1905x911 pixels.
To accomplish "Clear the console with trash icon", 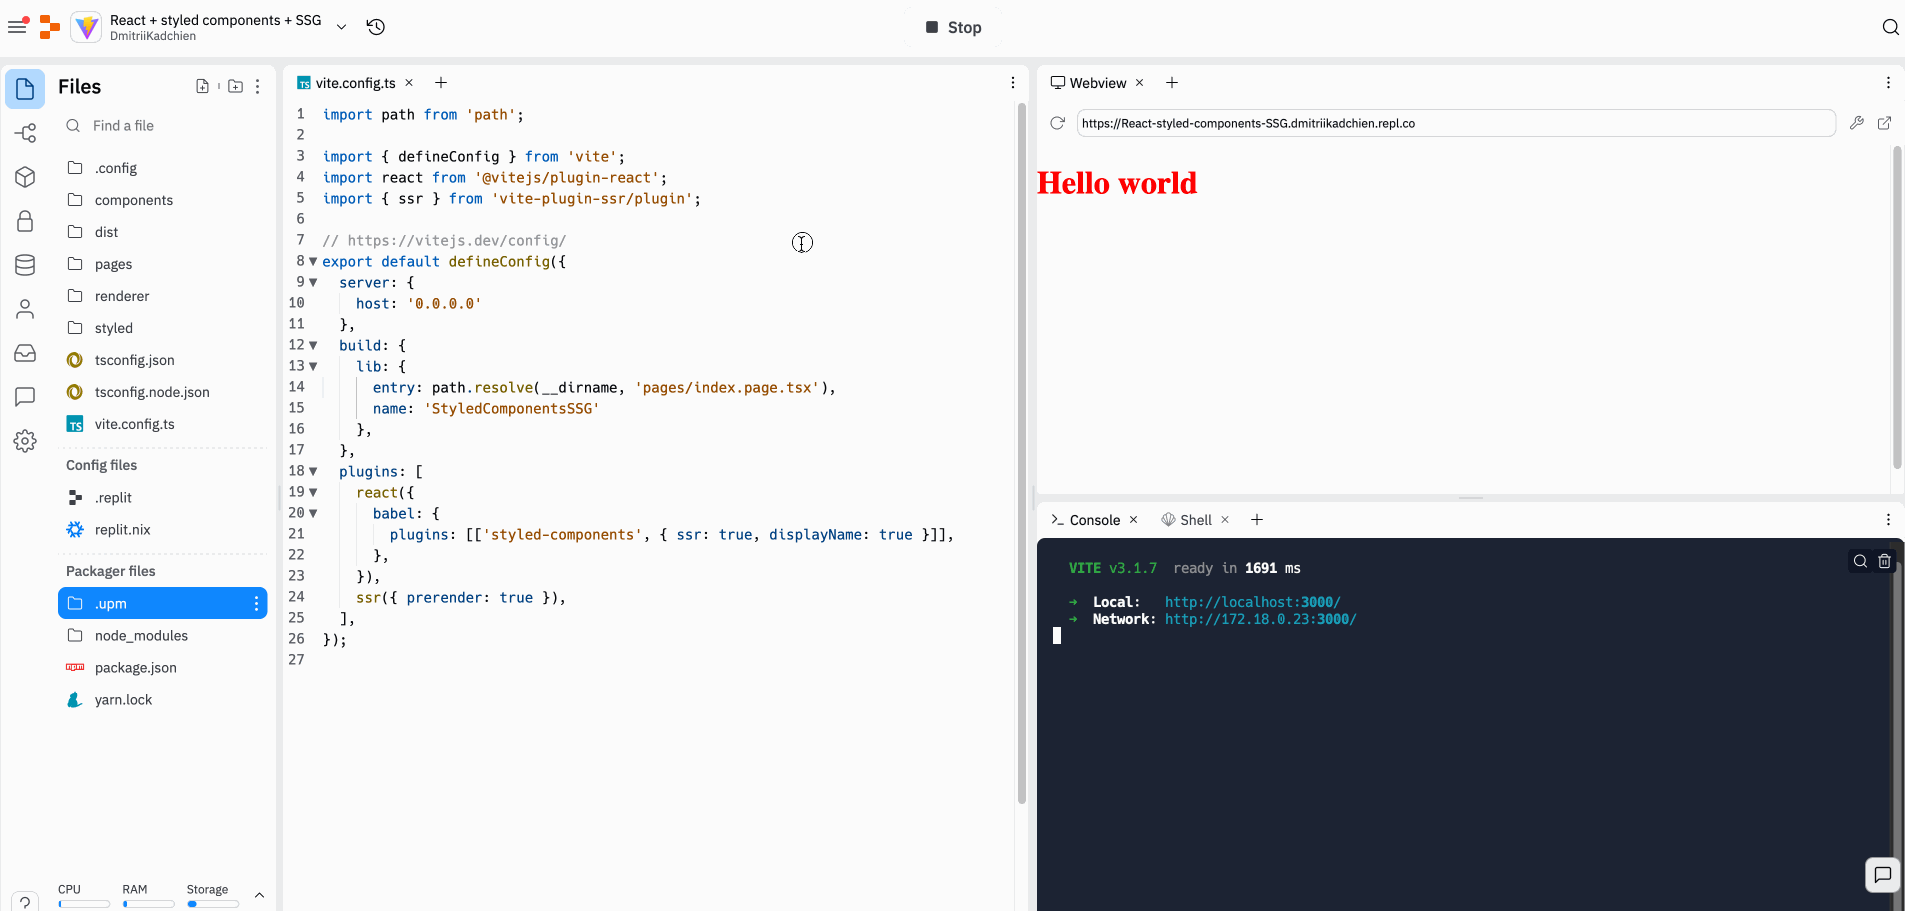I will click(1884, 561).
